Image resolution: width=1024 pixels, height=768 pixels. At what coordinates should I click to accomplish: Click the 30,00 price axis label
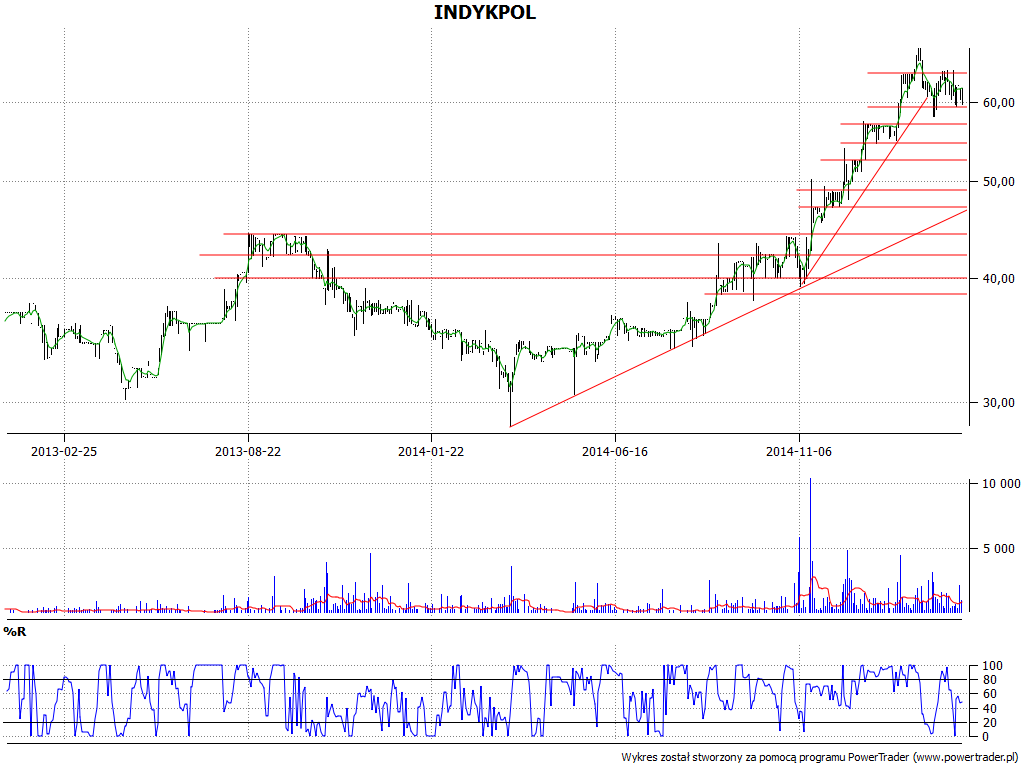(999, 403)
